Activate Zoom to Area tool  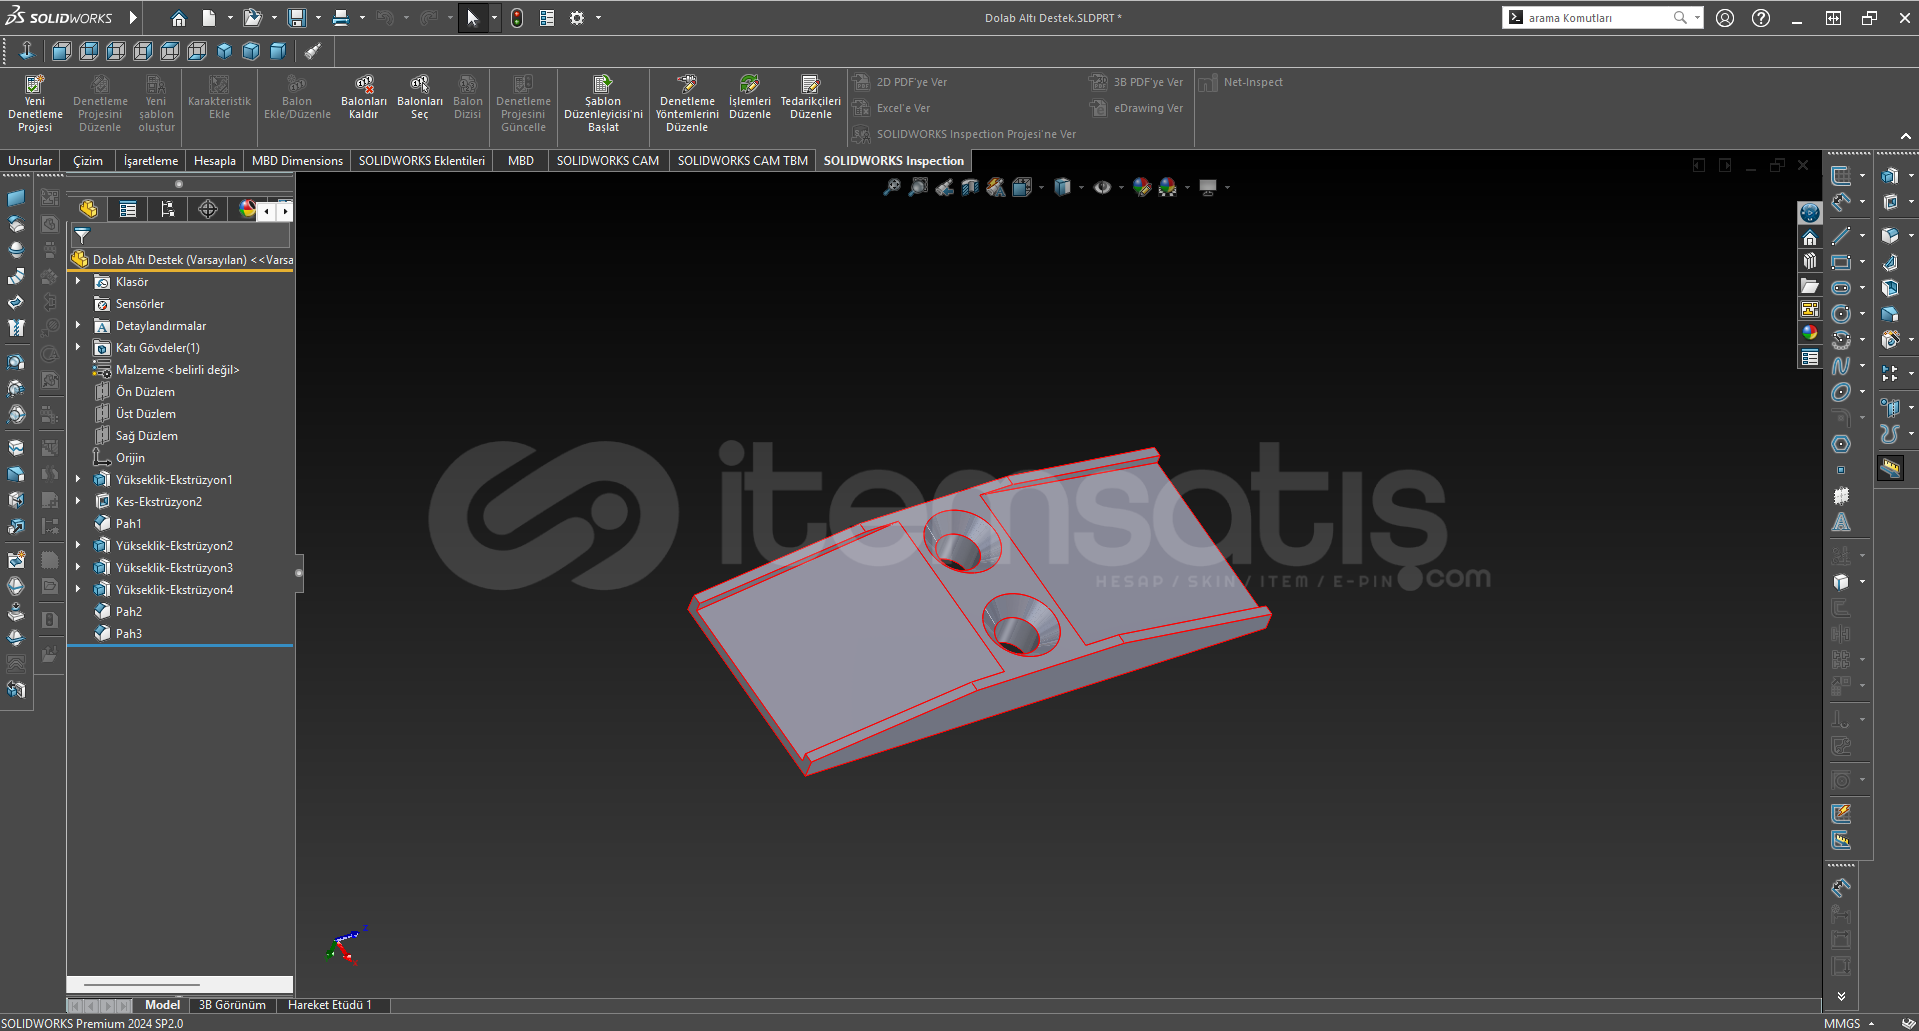tap(918, 187)
